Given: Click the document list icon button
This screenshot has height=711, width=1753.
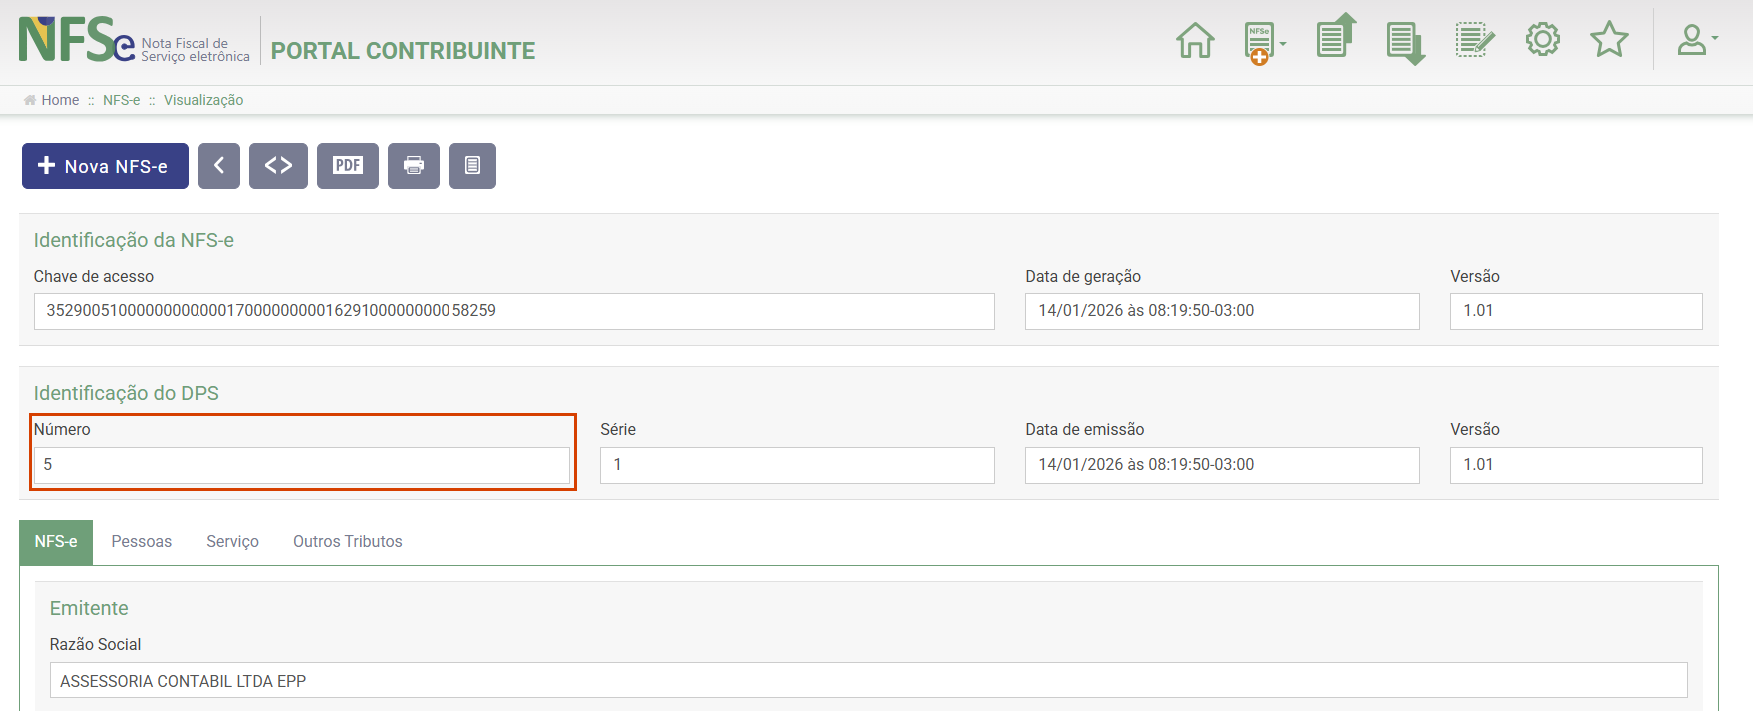Looking at the screenshot, I should tap(472, 166).
